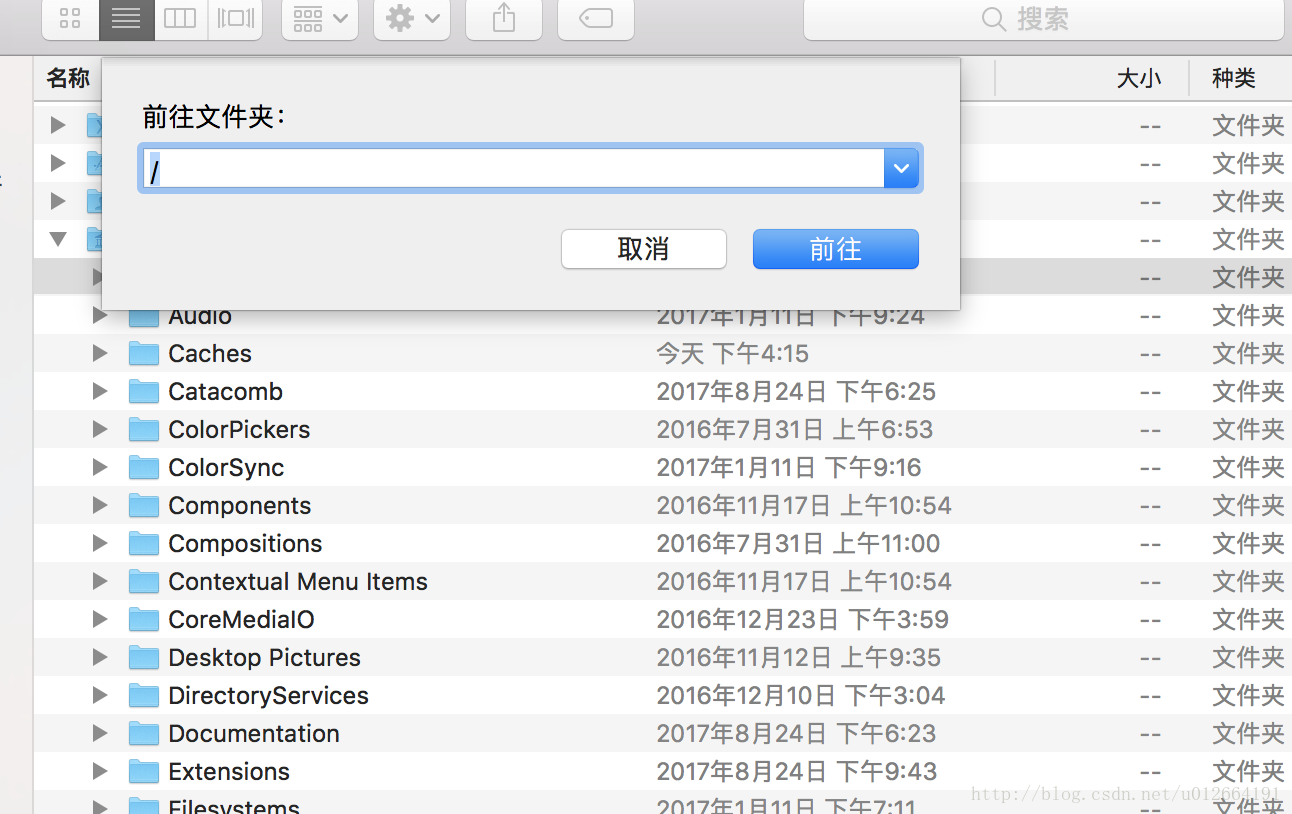This screenshot has height=814, width=1292.
Task: Expand the CoreMediaIO folder
Action: click(x=99, y=619)
